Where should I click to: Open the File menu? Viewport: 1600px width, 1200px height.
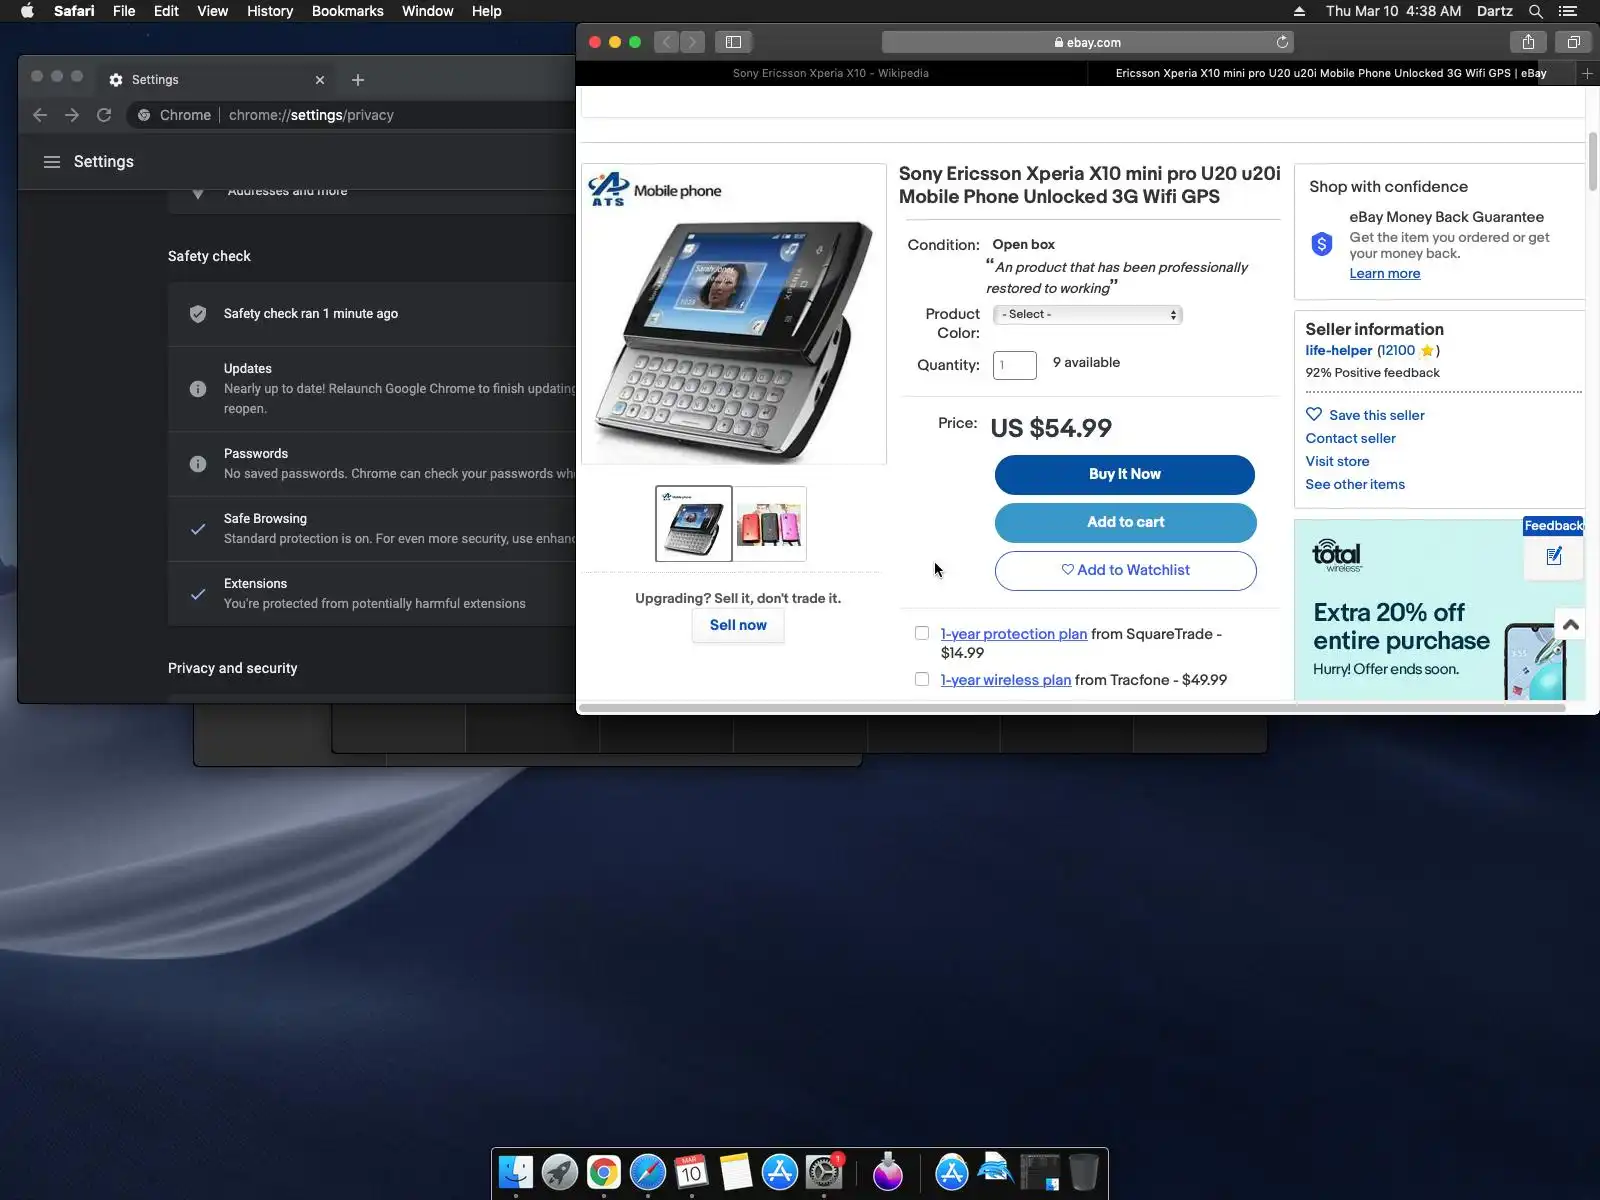[x=124, y=11]
